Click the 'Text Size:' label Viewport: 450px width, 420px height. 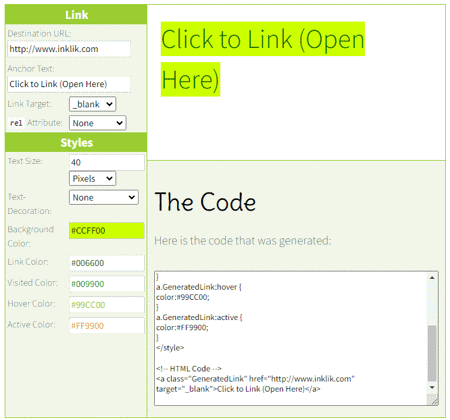coord(25,161)
